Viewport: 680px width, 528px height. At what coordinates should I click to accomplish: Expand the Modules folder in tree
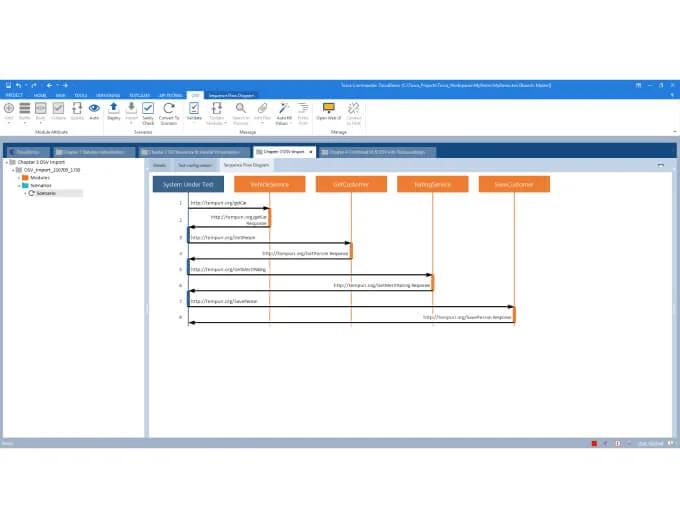click(x=19, y=177)
